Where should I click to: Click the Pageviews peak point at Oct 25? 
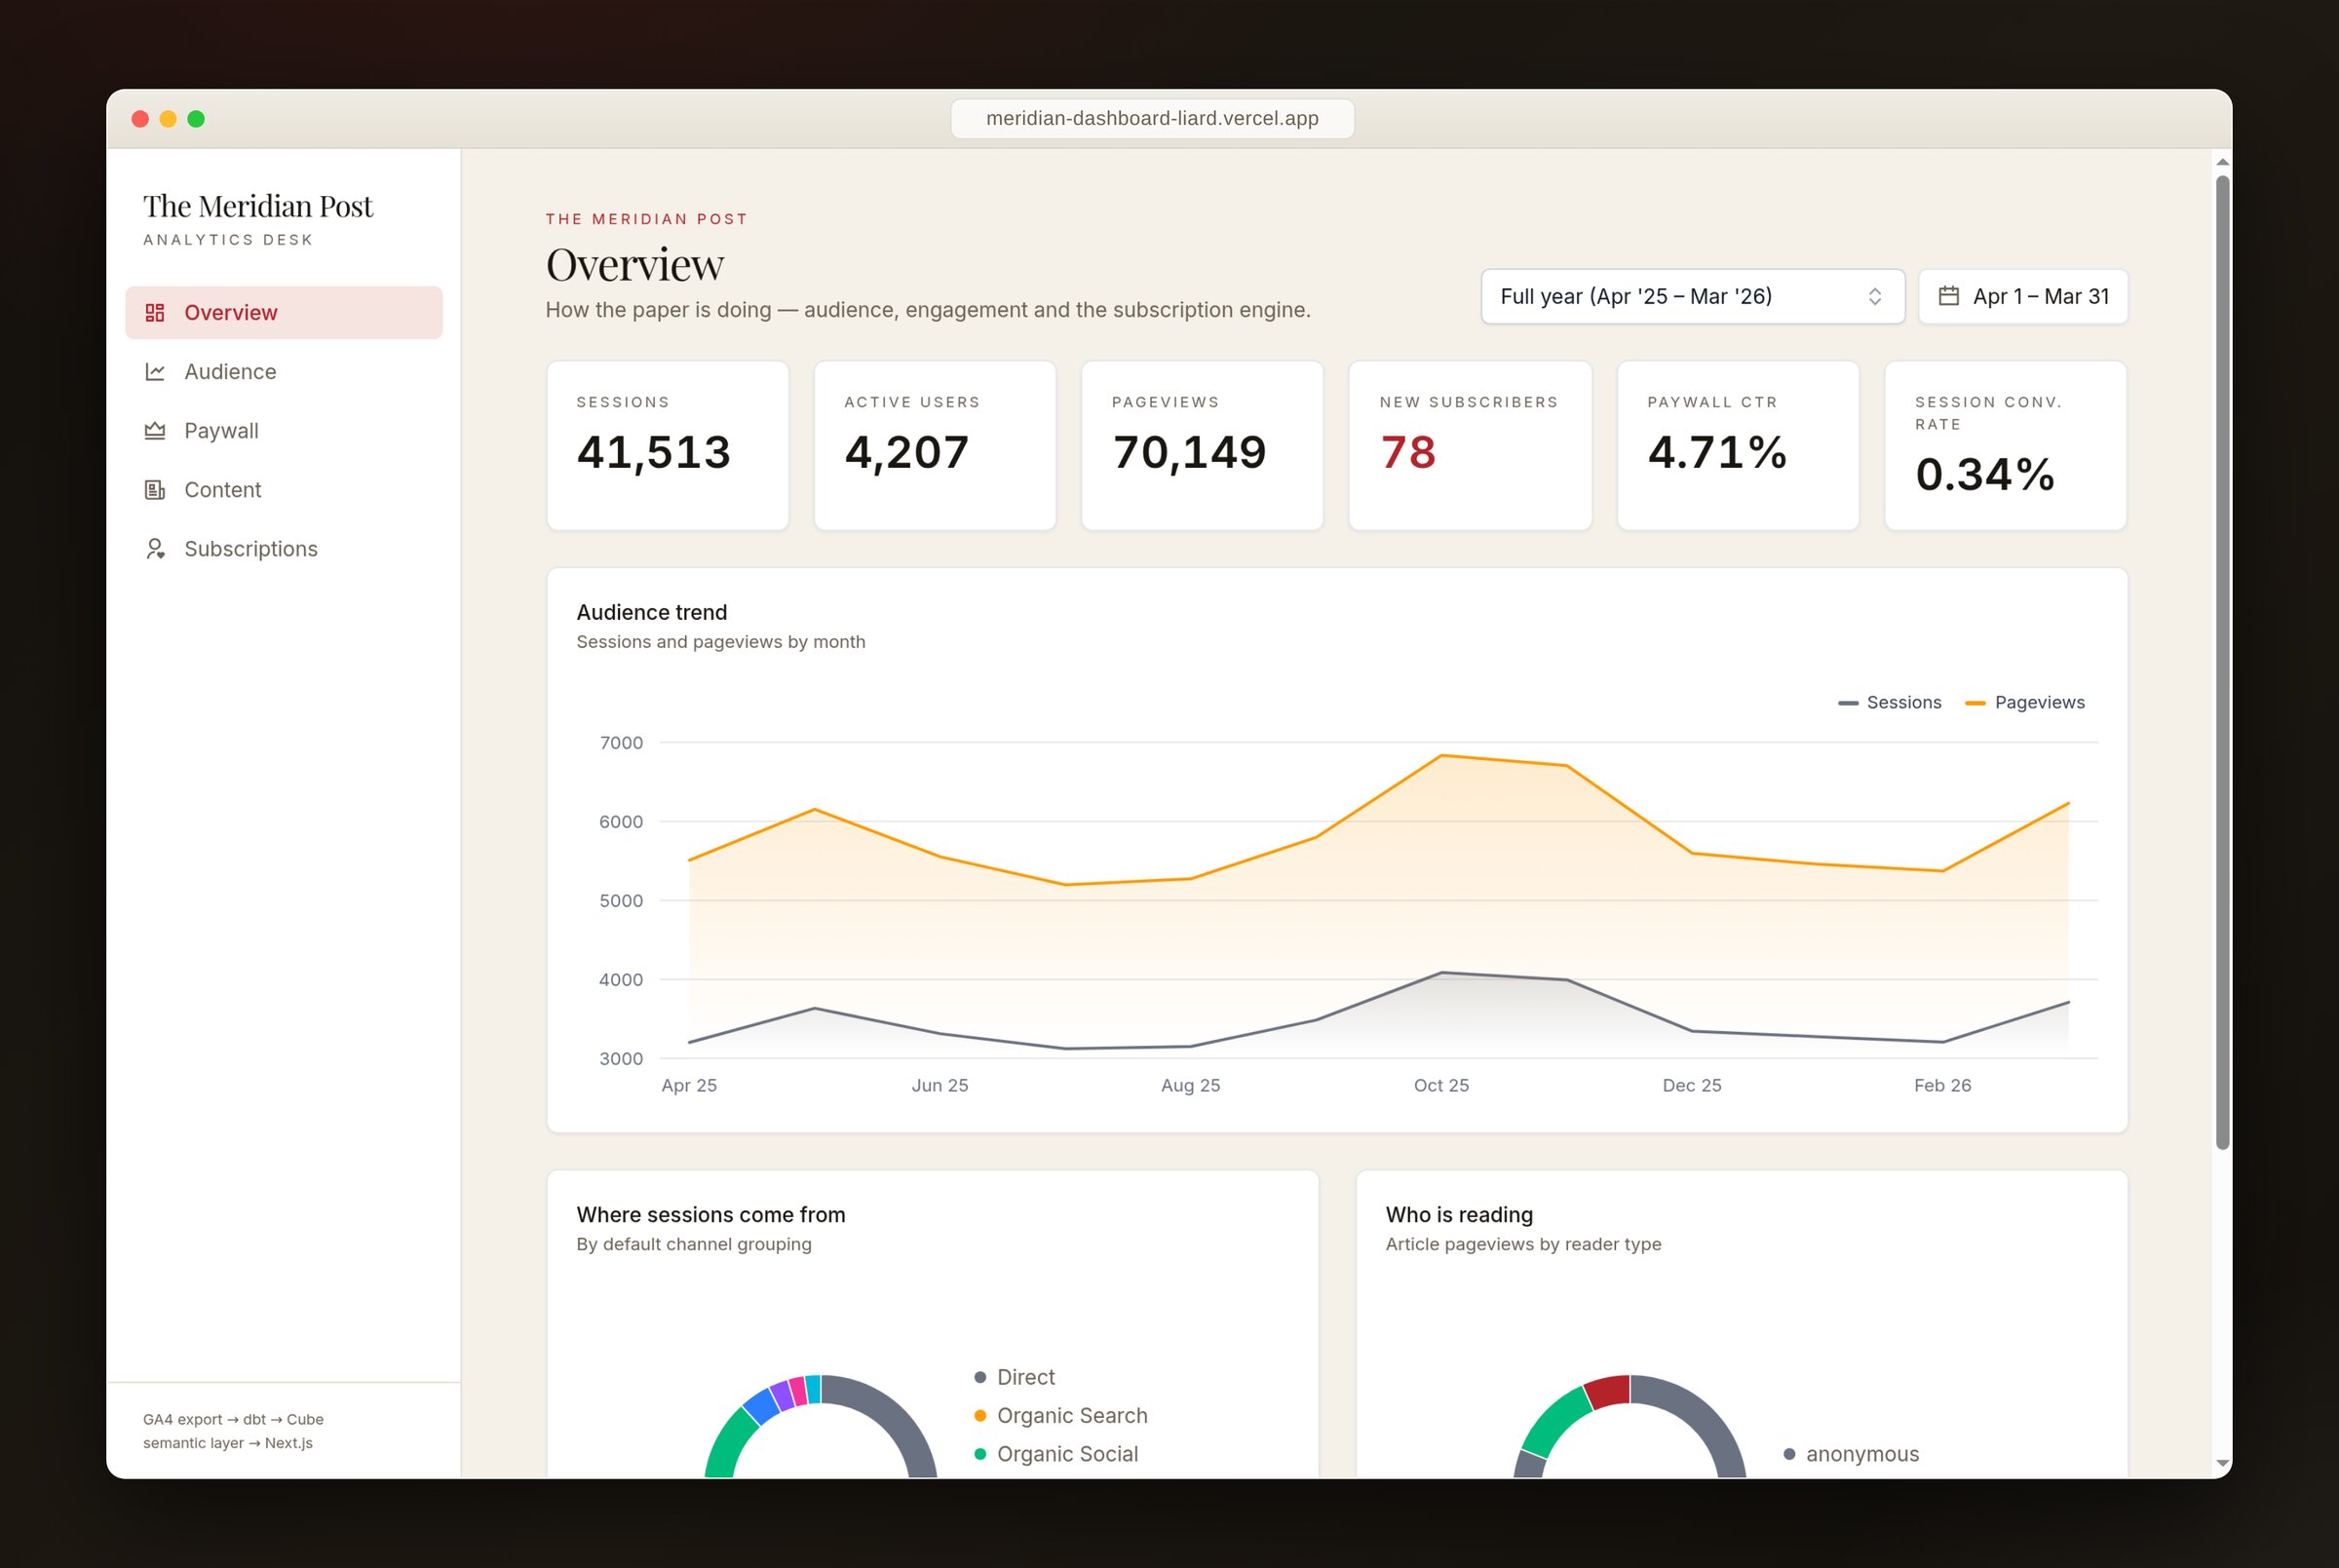tap(1441, 755)
